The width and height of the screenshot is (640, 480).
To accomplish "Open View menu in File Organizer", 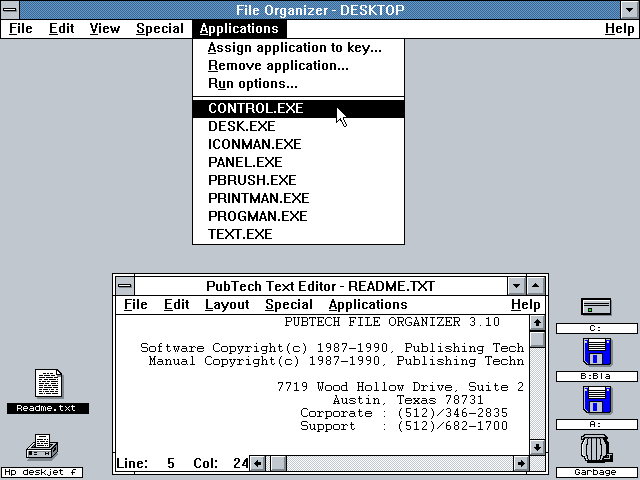I will coord(104,29).
